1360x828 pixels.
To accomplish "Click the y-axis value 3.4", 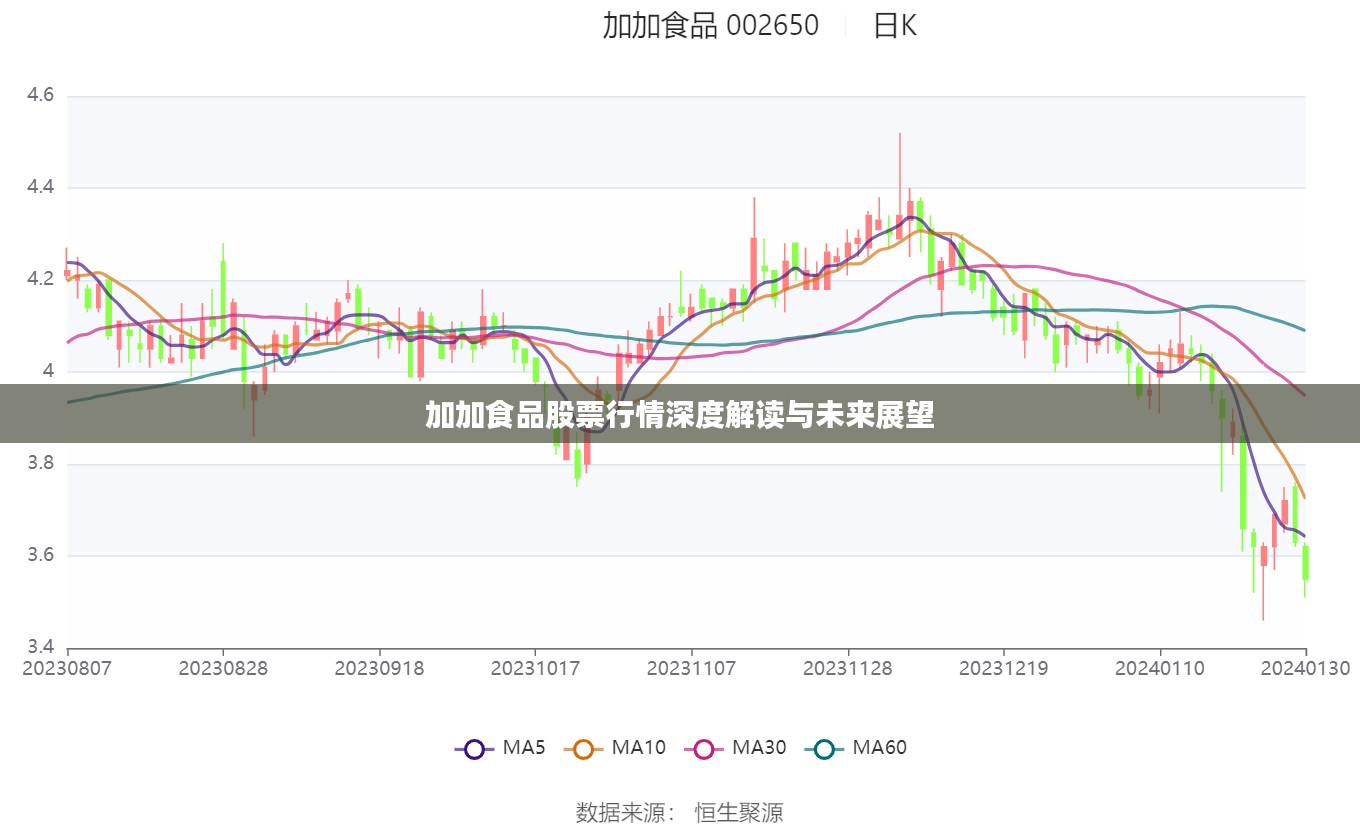I will click(x=41, y=646).
